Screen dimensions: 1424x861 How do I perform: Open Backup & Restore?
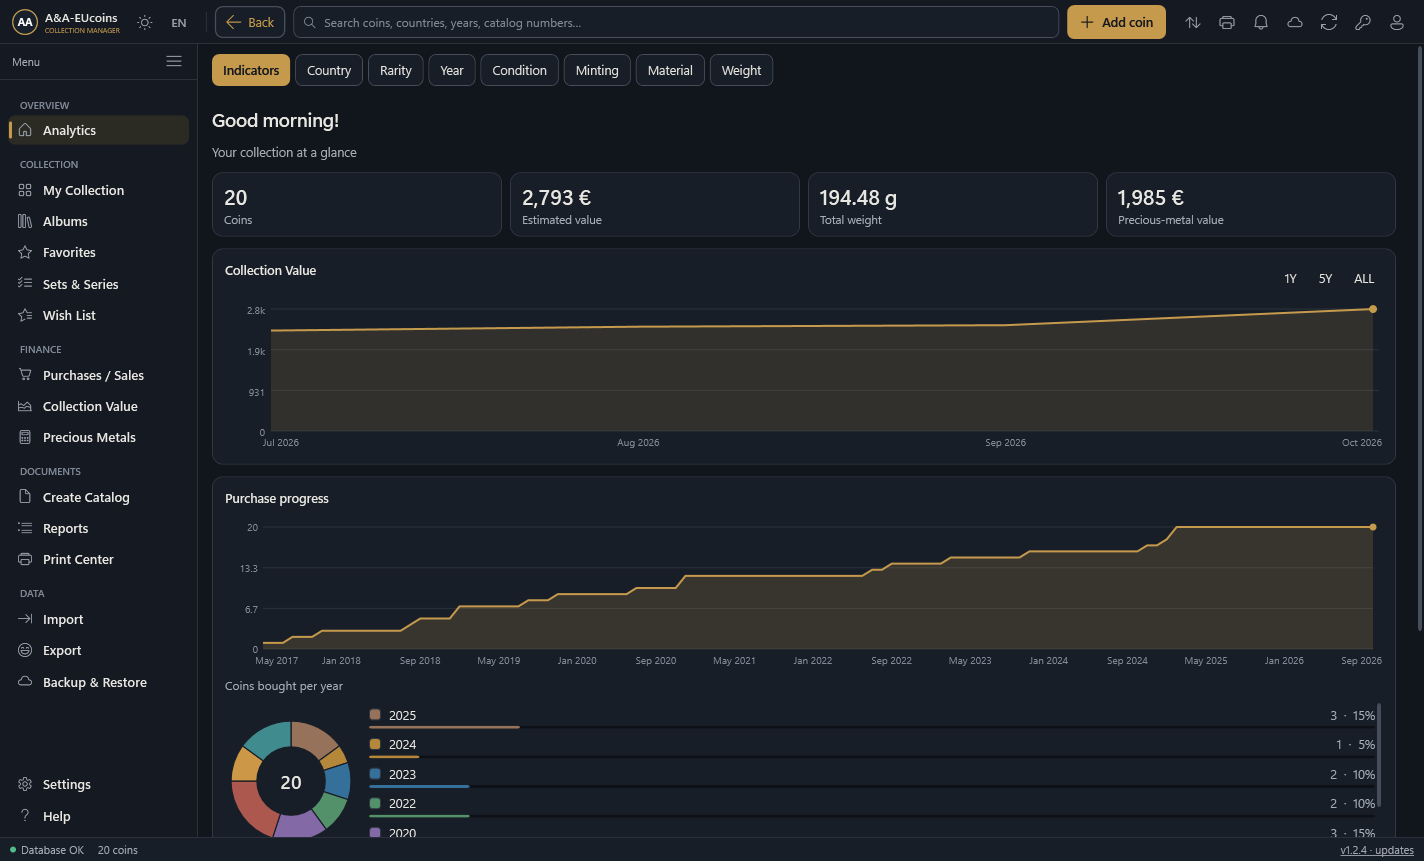98,682
